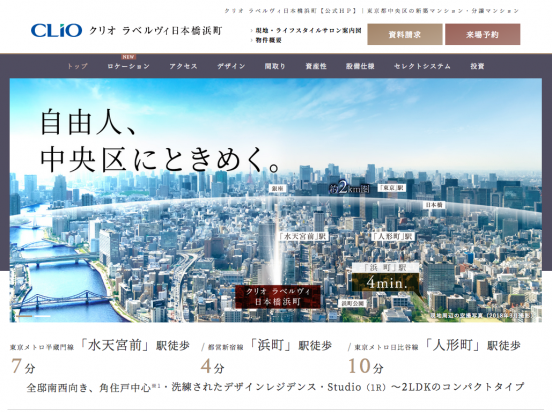Click the 都営新宿線 text
552x412 pixels.
(x=225, y=348)
